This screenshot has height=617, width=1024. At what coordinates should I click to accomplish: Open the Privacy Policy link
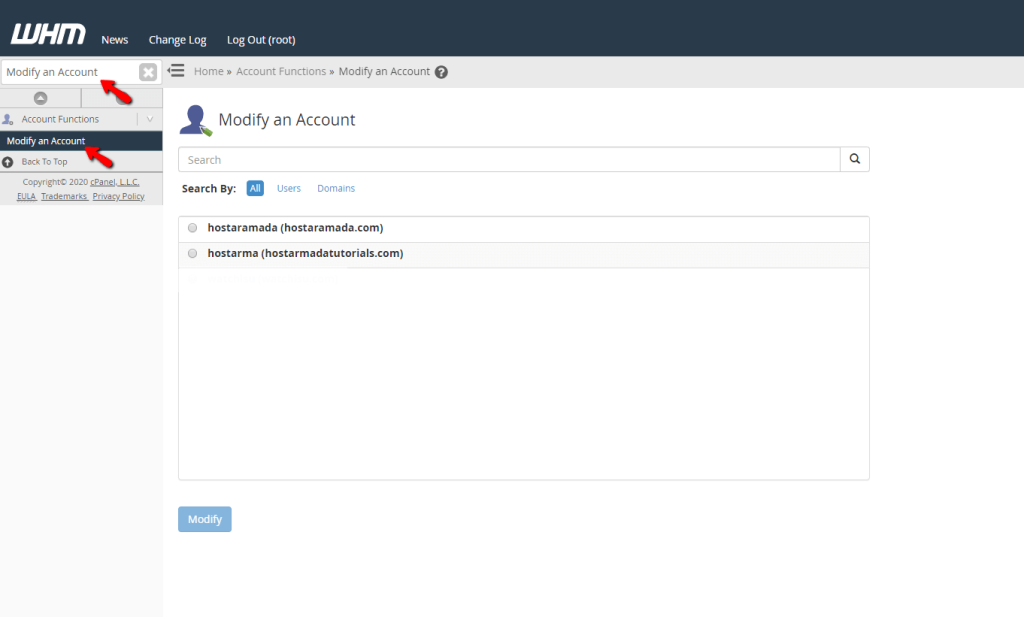[x=118, y=195]
